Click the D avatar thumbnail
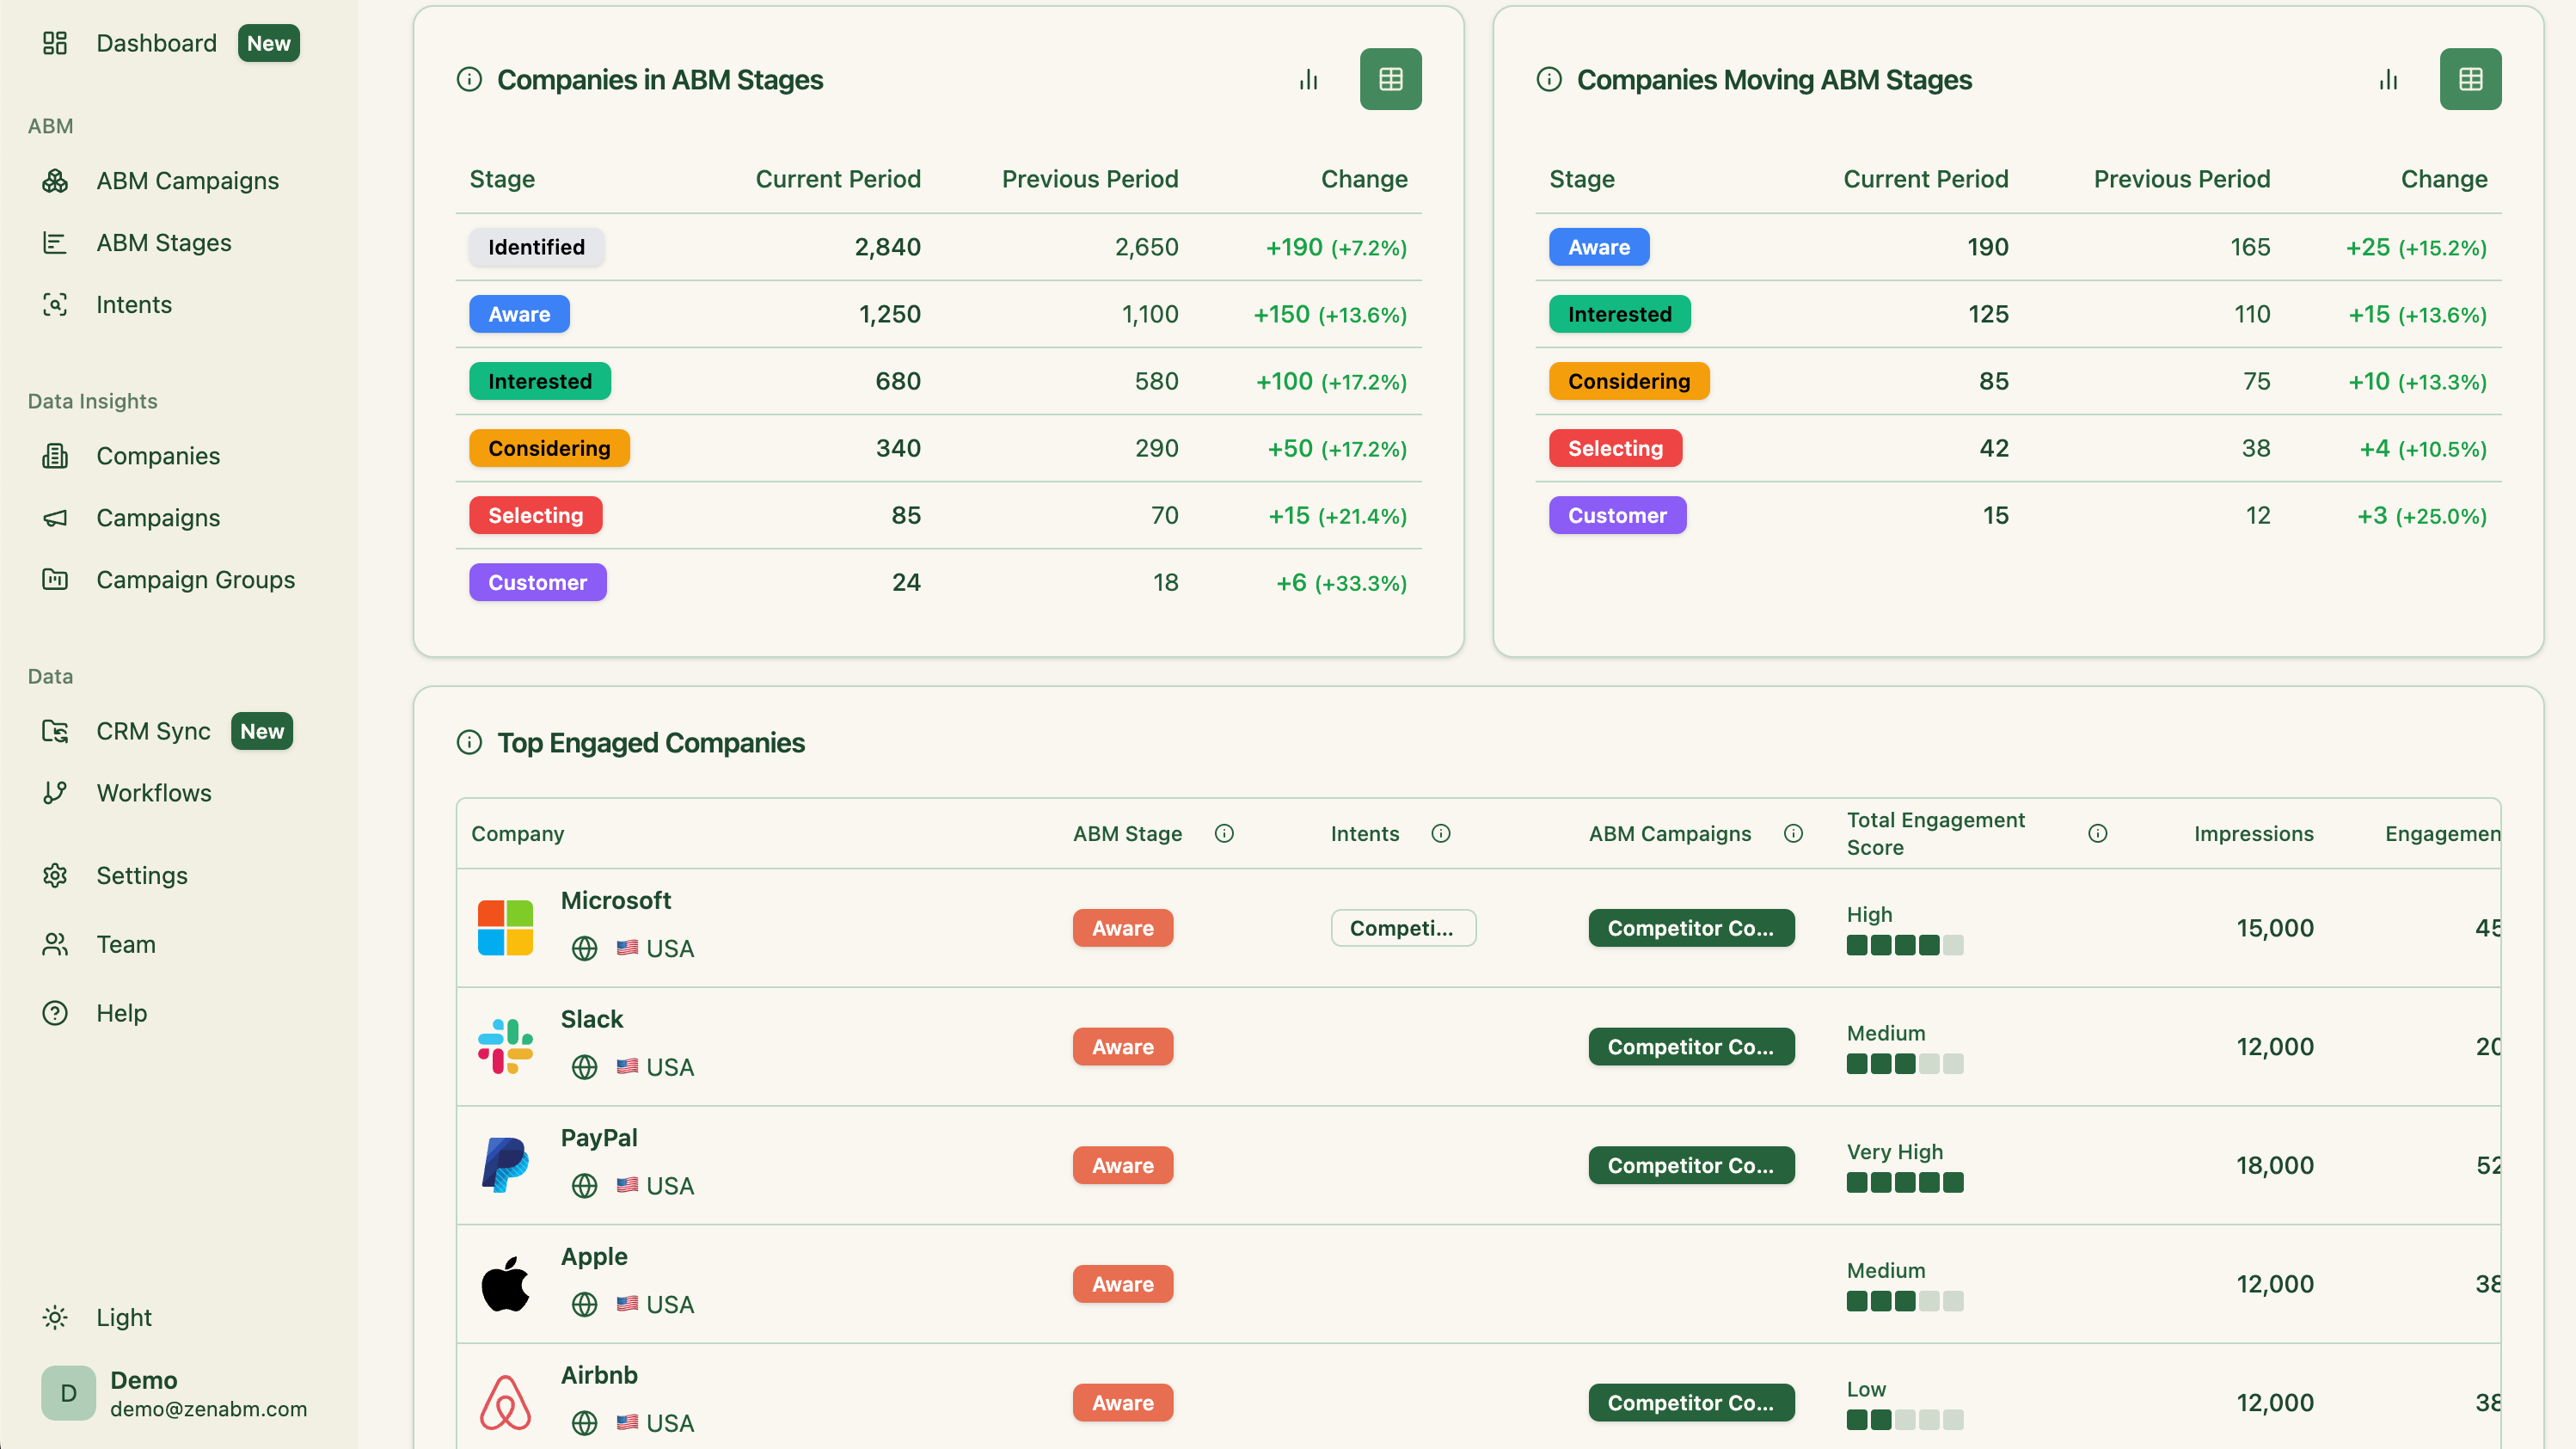 tap(68, 1393)
